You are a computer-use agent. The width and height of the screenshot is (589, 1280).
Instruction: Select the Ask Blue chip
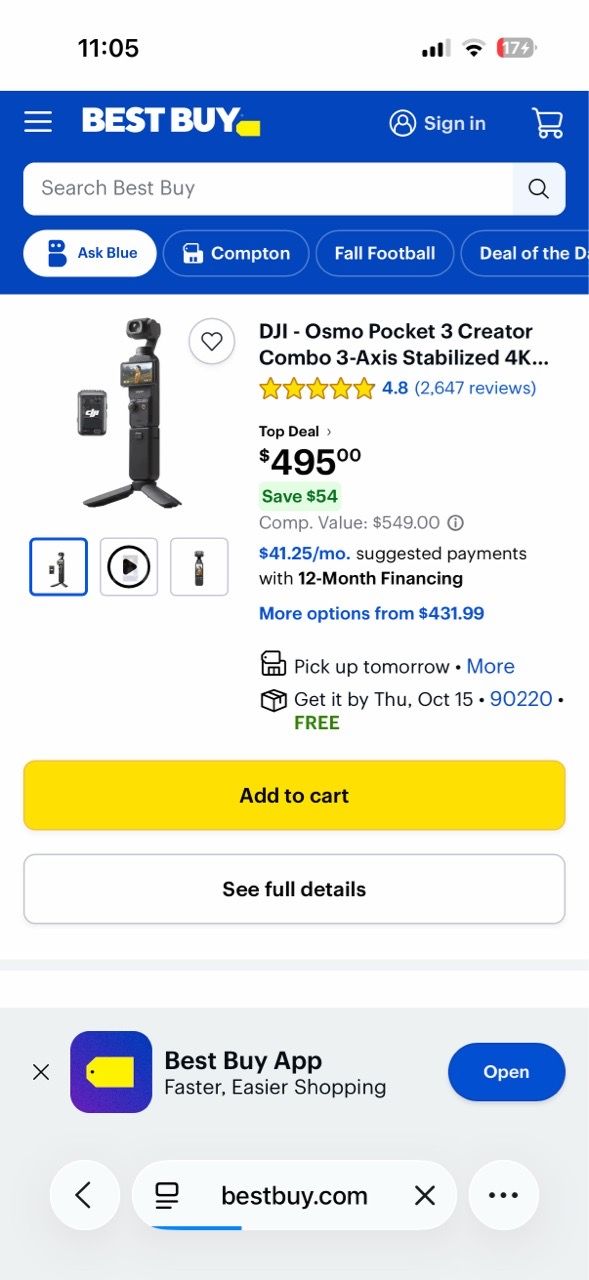90,253
